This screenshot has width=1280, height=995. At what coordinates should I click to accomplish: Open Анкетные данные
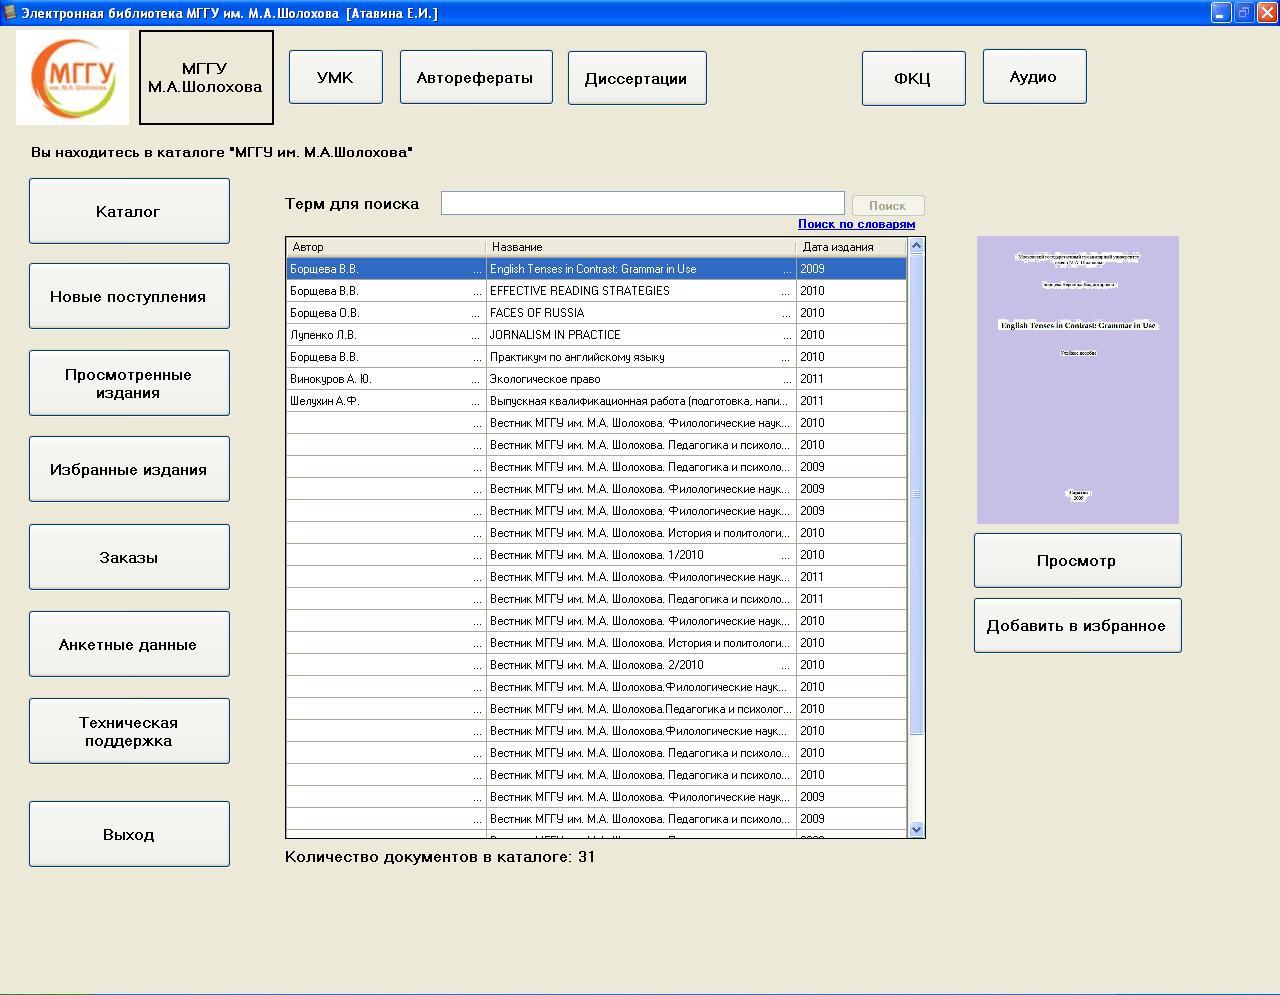tap(129, 644)
